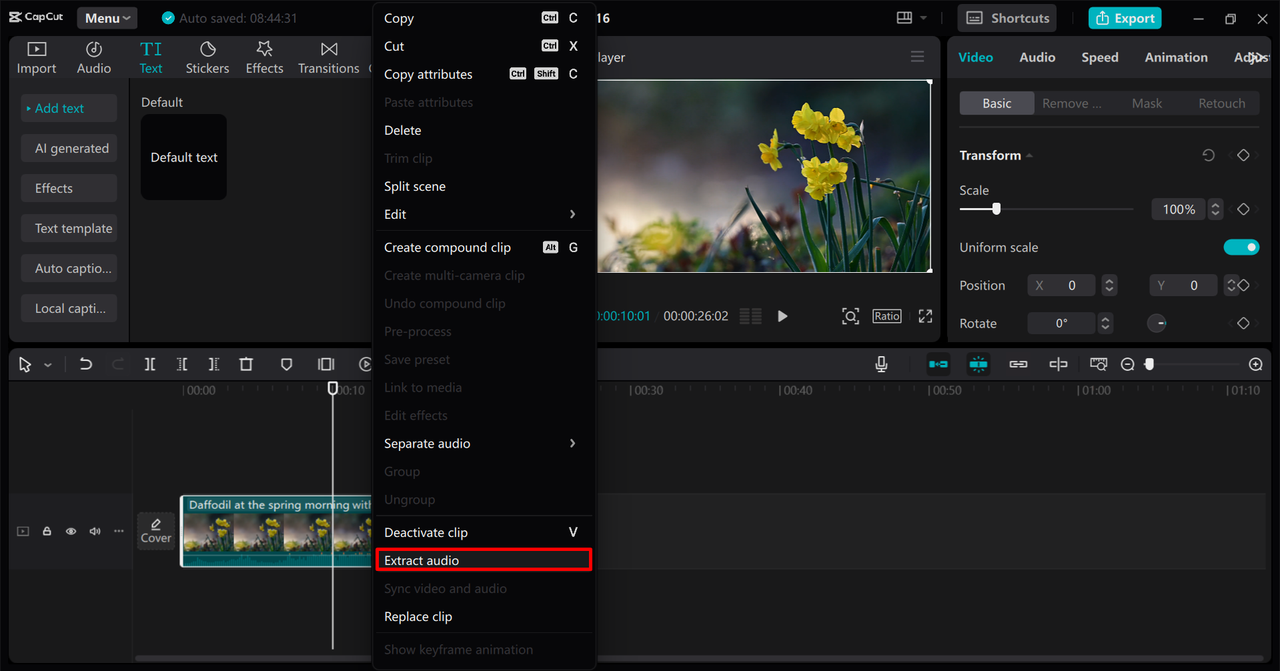Hide the video track with eye icon
1280x671 pixels.
click(71, 531)
